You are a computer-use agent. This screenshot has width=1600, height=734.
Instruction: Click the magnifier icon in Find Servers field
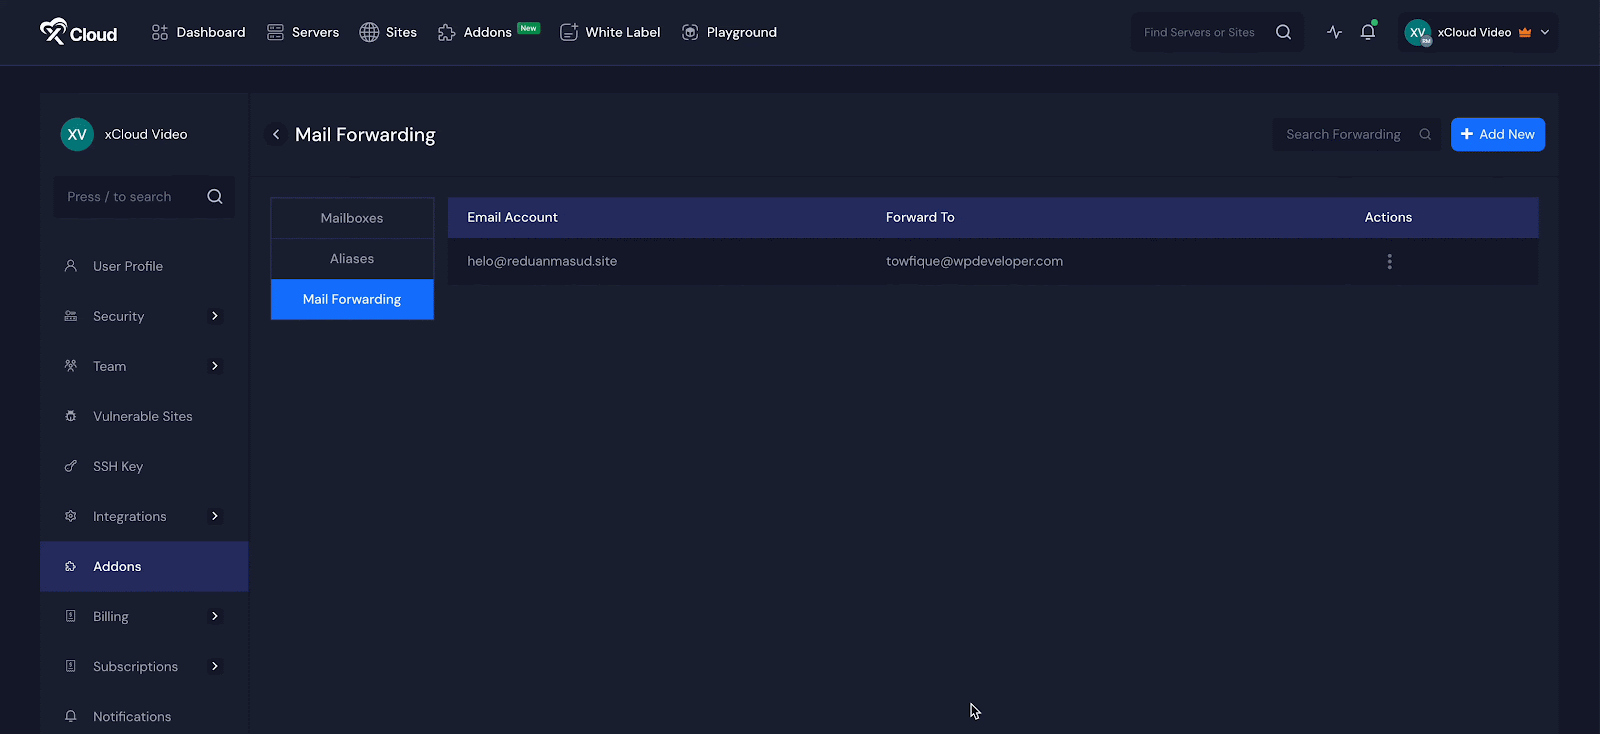pyautogui.click(x=1283, y=32)
